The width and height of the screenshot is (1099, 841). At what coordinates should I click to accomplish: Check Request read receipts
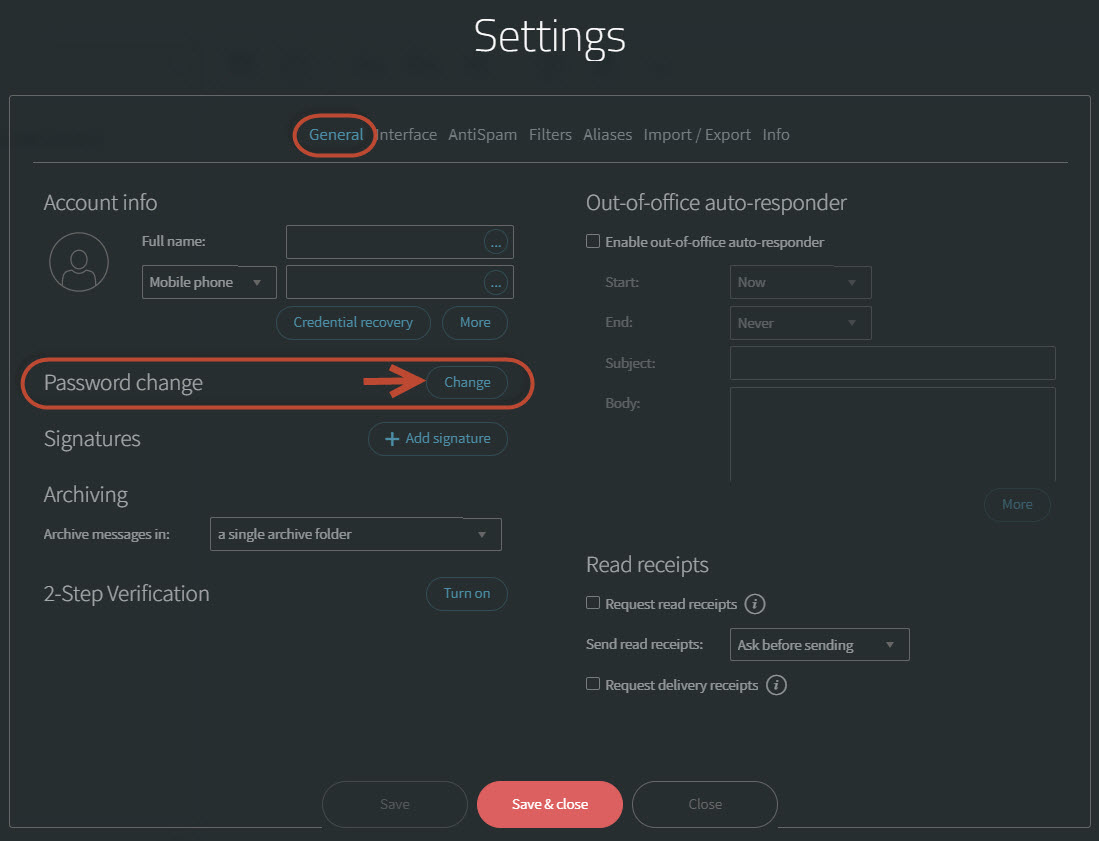click(593, 603)
